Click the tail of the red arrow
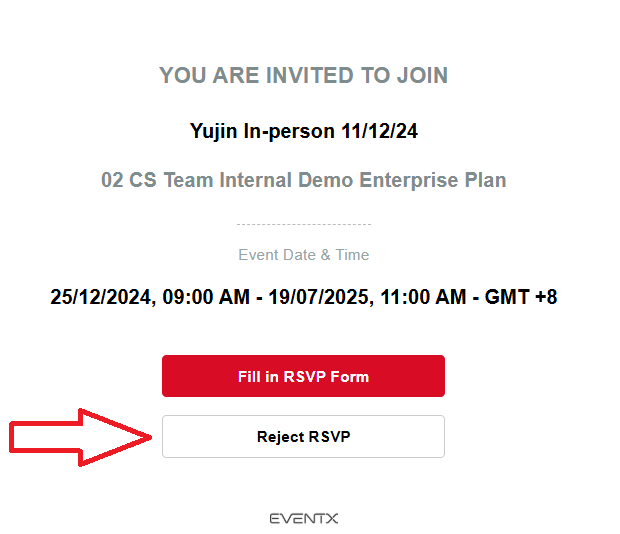The width and height of the screenshot is (620, 534). 45,437
